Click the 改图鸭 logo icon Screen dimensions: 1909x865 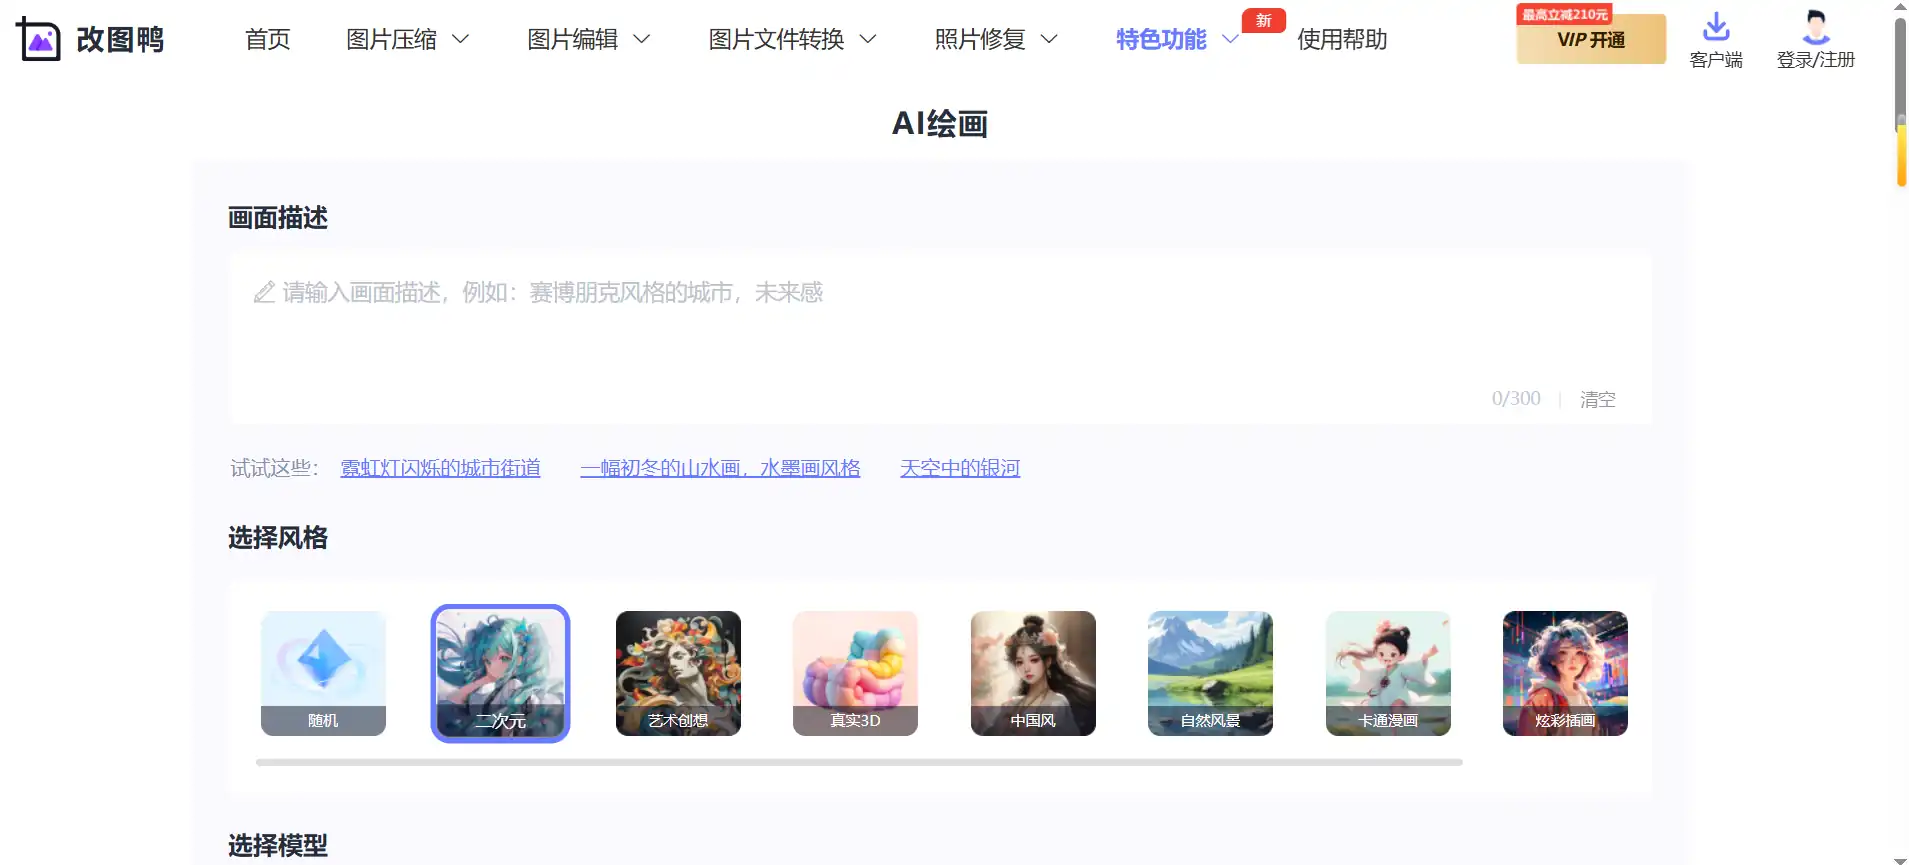38,39
